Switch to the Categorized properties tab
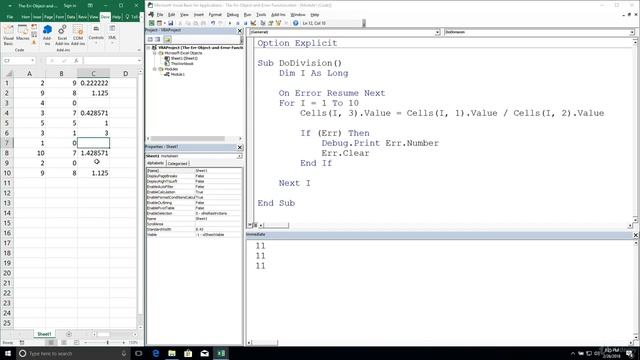Screen dimensions: 640x360 [178, 163]
